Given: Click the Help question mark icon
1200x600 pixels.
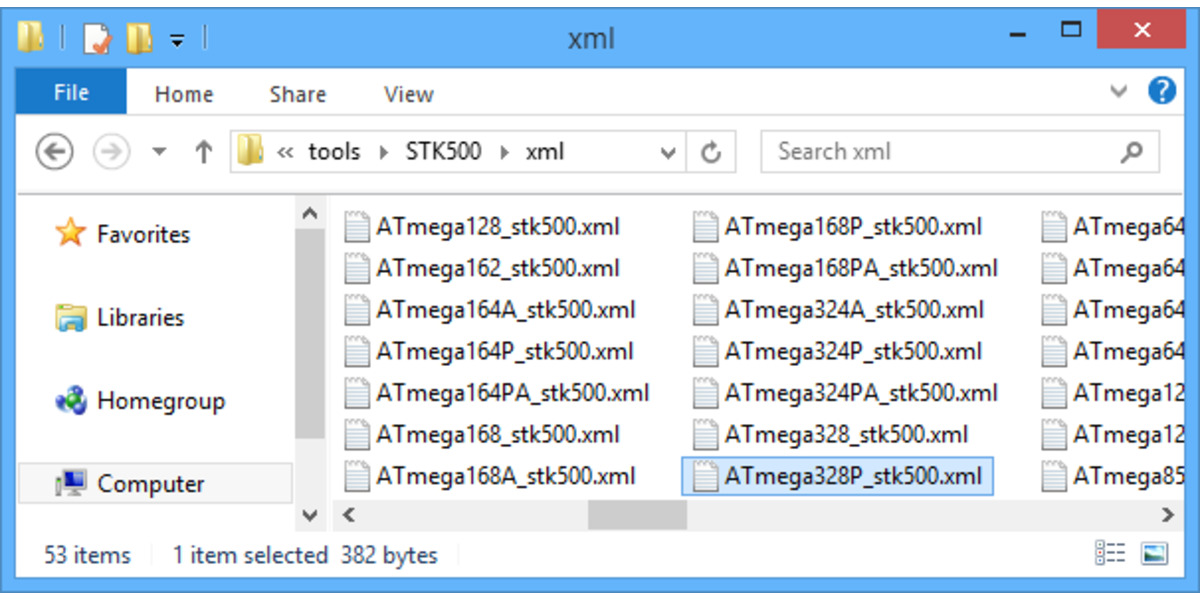Looking at the screenshot, I should (1163, 91).
